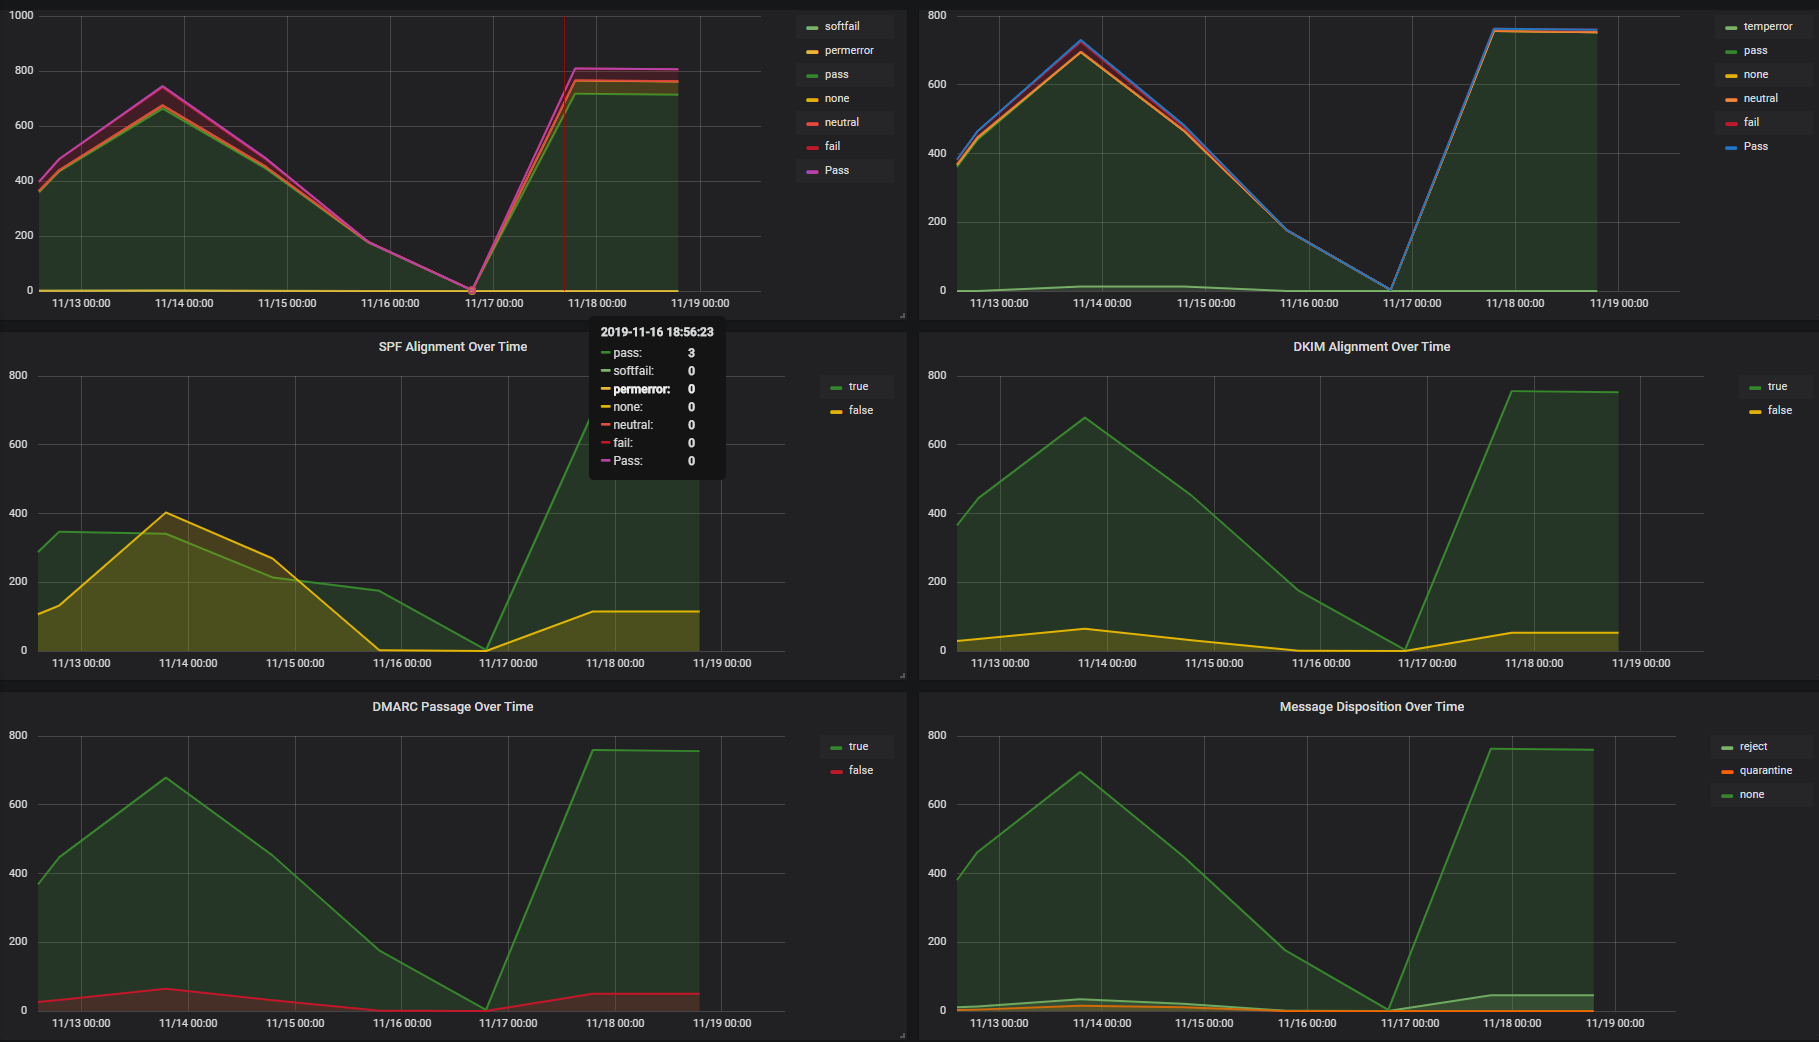Click the resize handle of SPF Alignment panel

[902, 676]
